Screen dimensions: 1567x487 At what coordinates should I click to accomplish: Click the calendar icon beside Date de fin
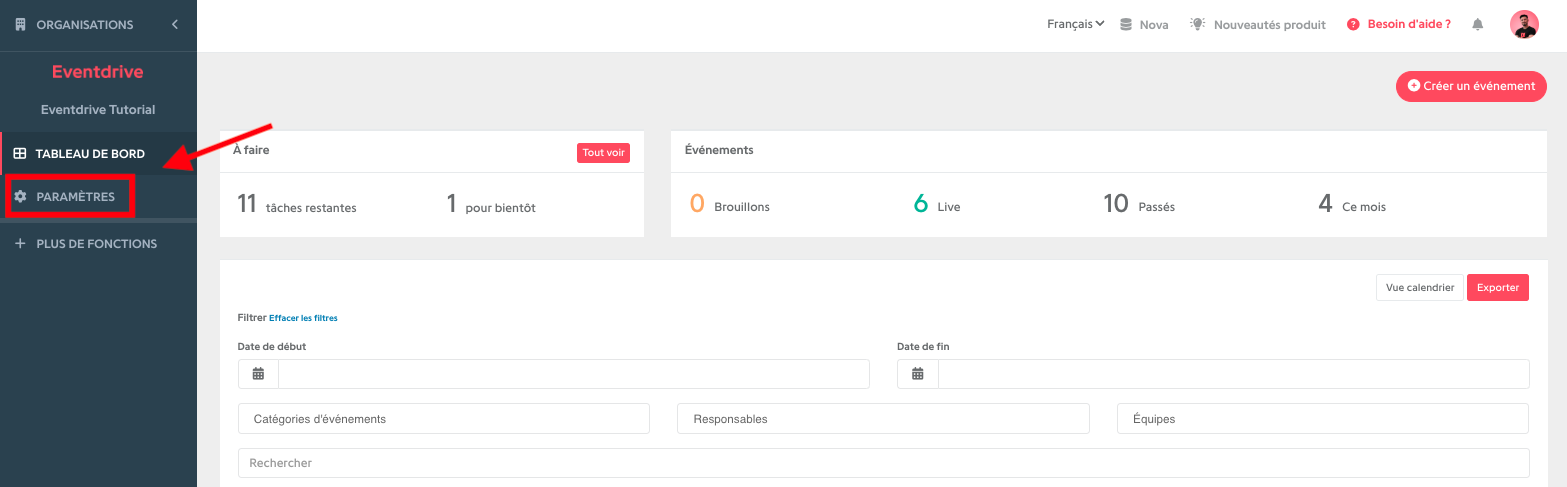918,374
